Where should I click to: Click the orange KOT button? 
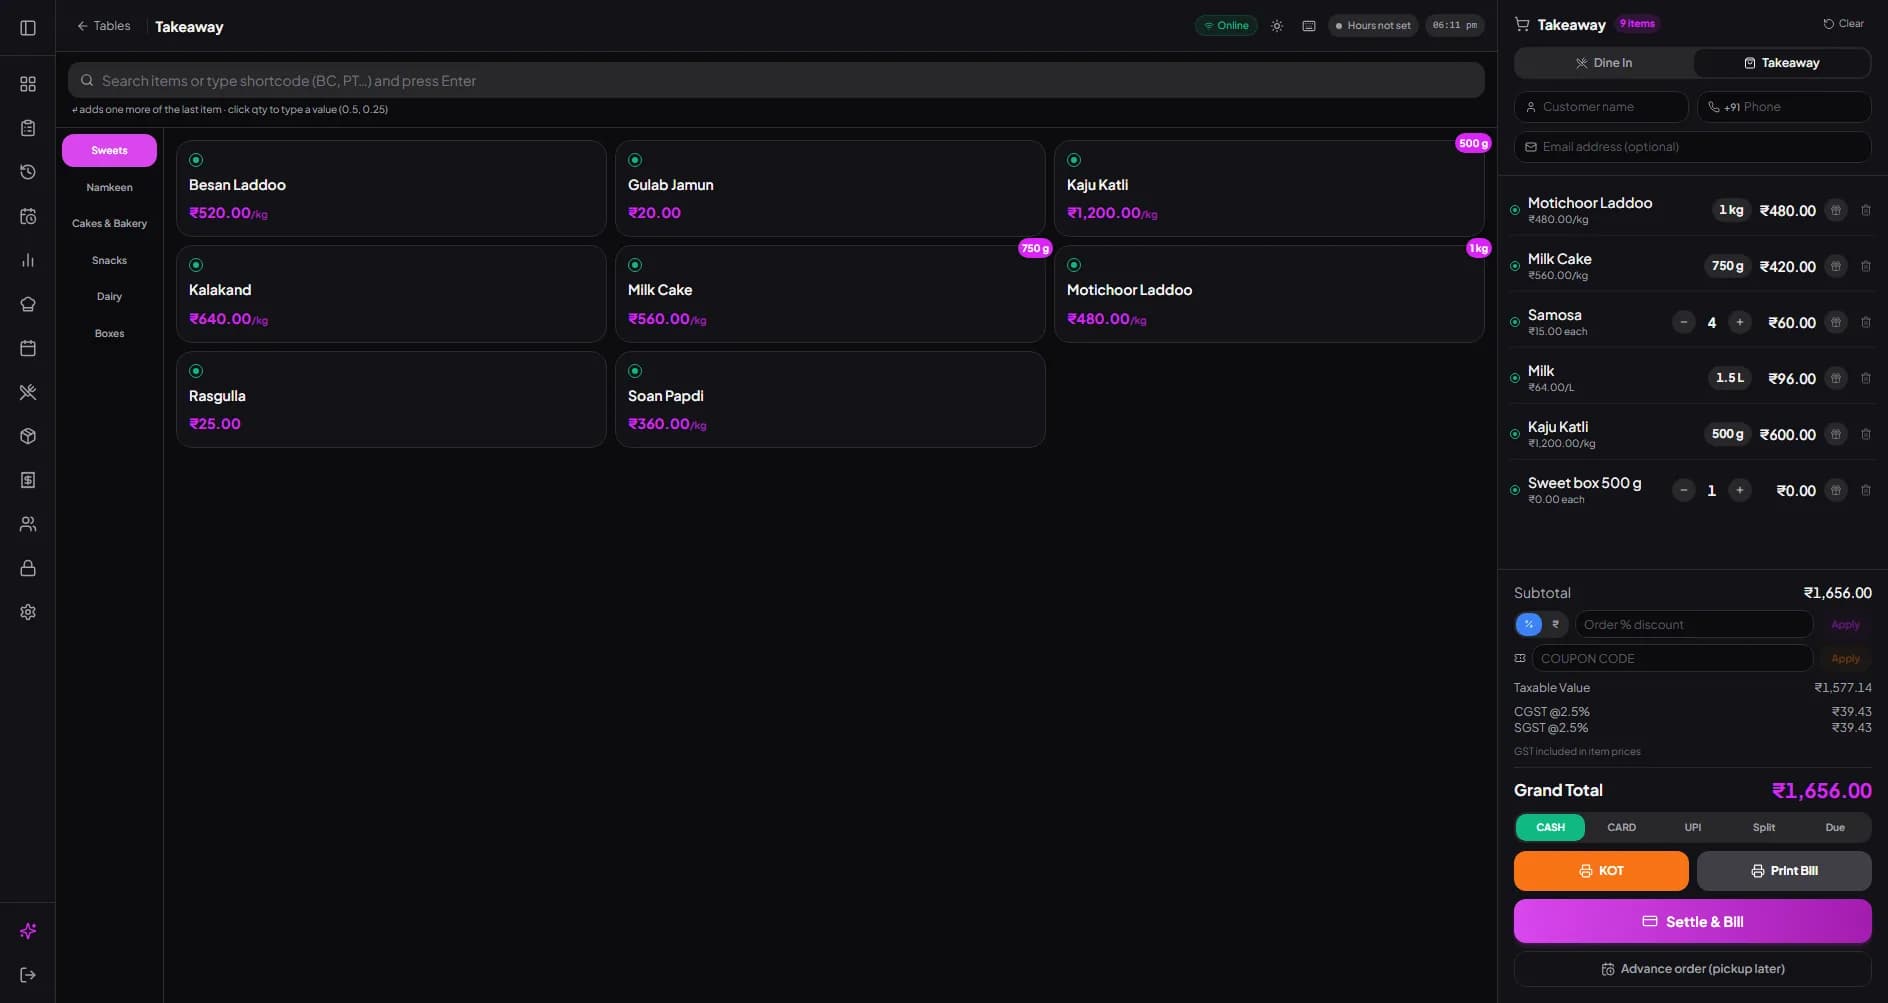coord(1601,871)
